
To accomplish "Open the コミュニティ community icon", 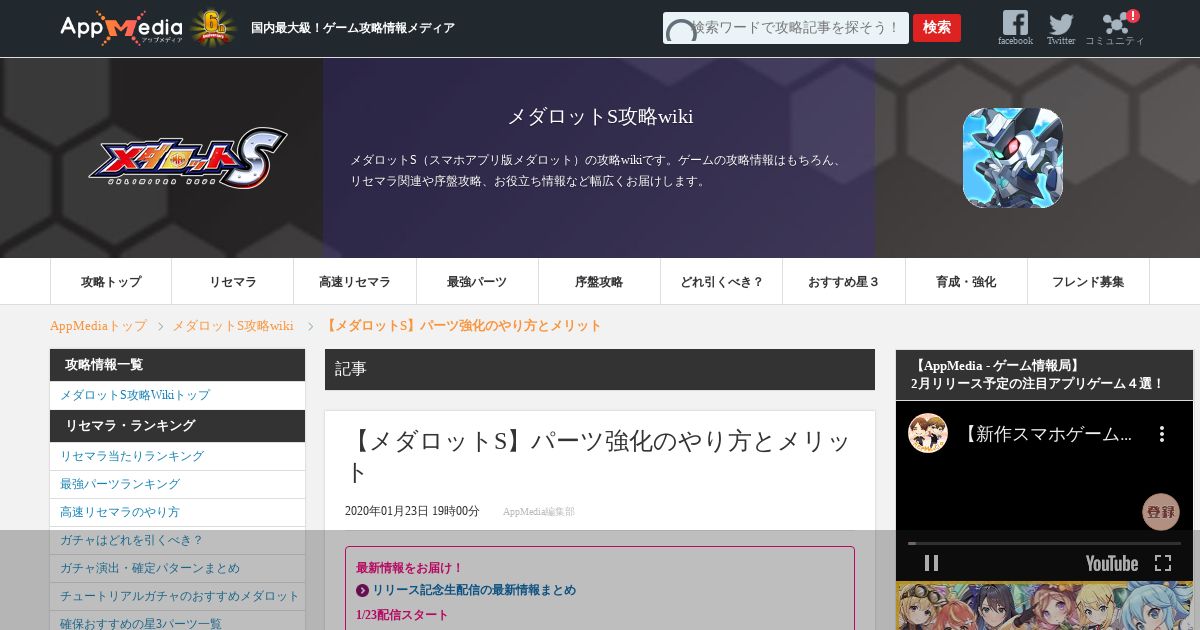I will tap(1115, 28).
